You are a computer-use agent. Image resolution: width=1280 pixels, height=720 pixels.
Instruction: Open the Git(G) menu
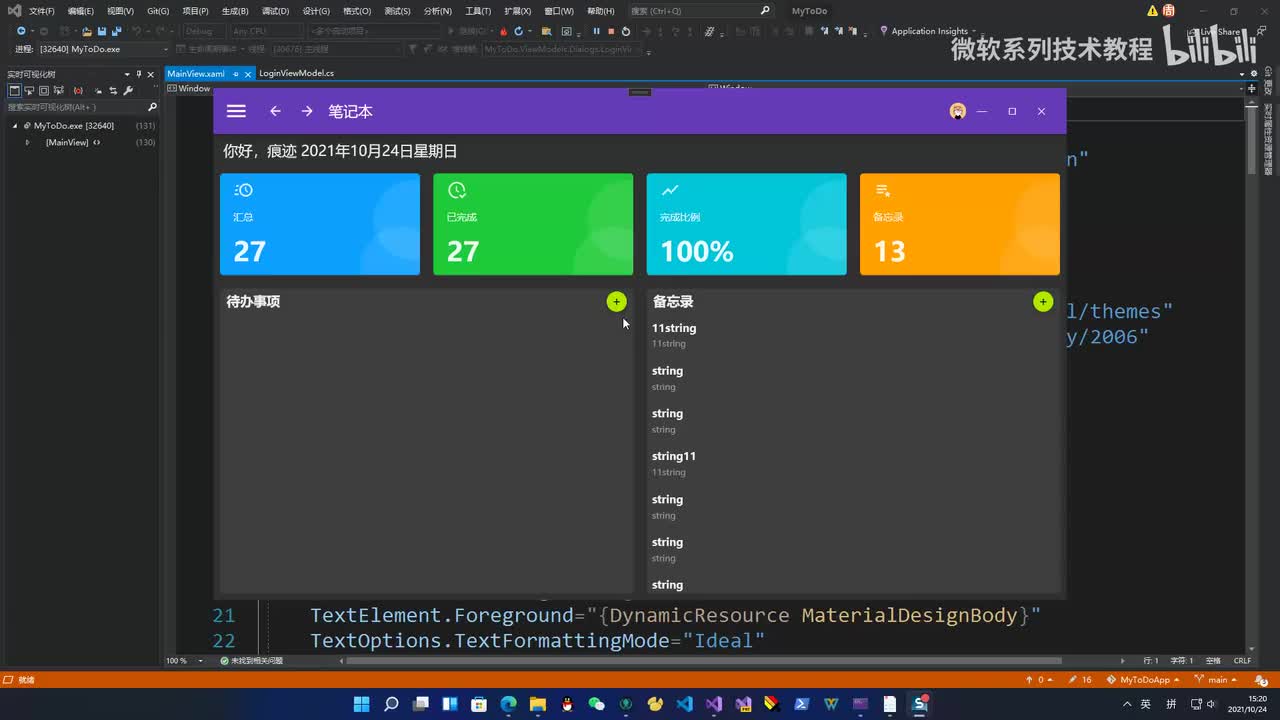tap(158, 11)
